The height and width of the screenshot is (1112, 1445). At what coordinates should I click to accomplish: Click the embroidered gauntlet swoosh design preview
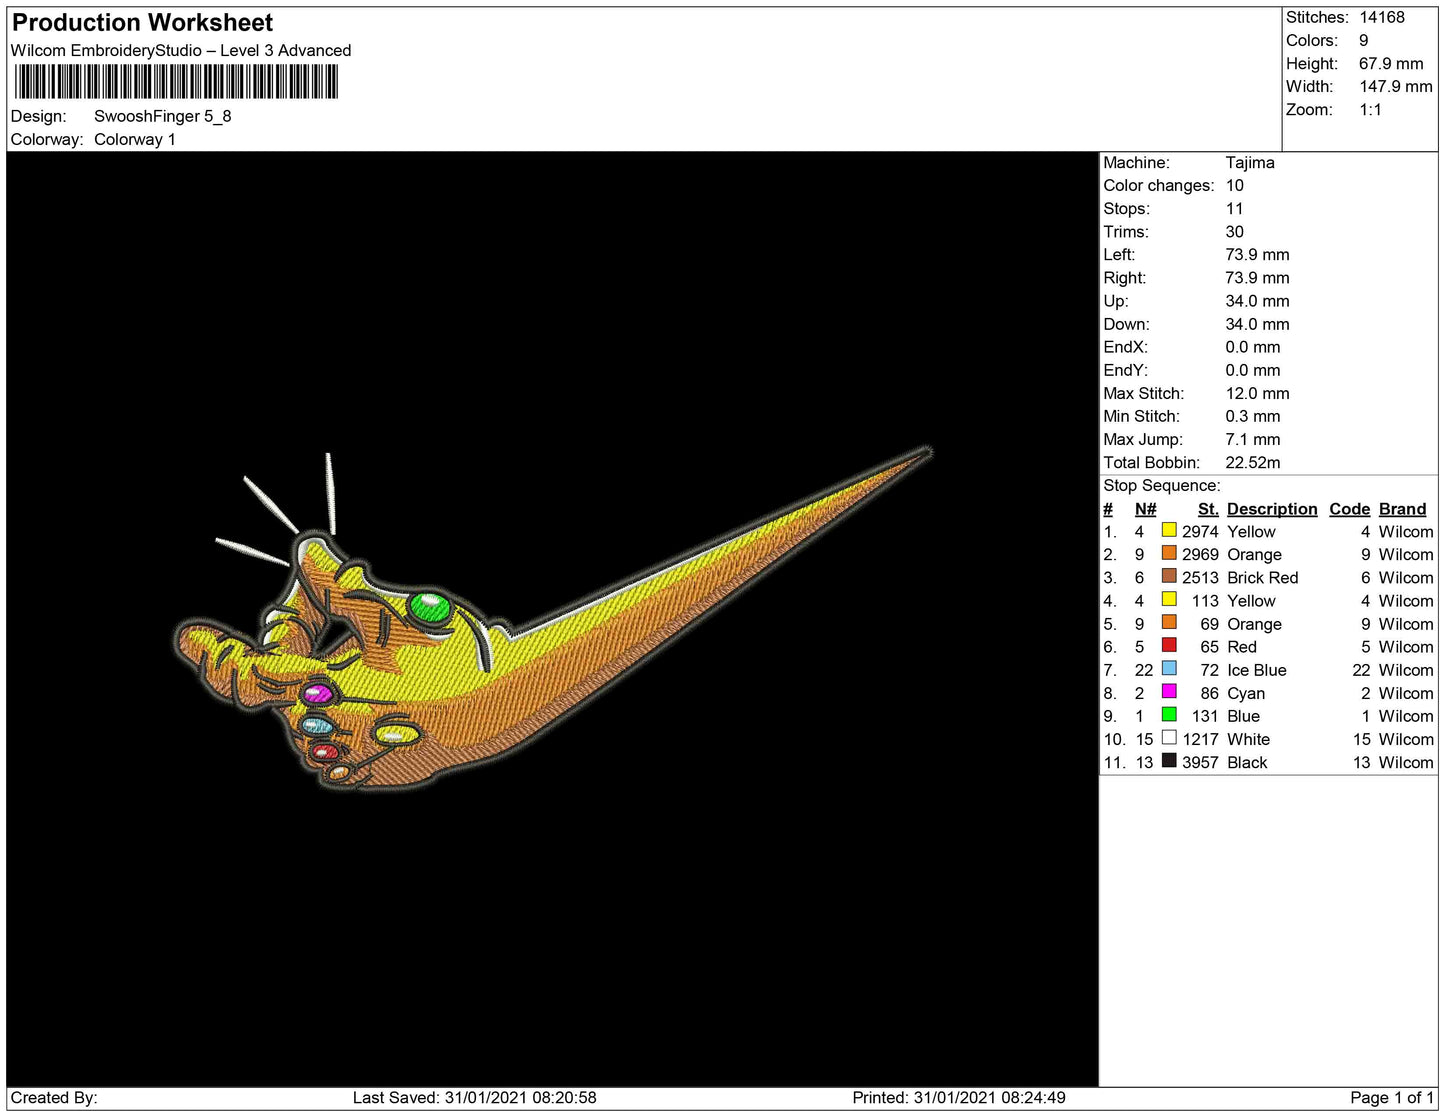tap(553, 620)
